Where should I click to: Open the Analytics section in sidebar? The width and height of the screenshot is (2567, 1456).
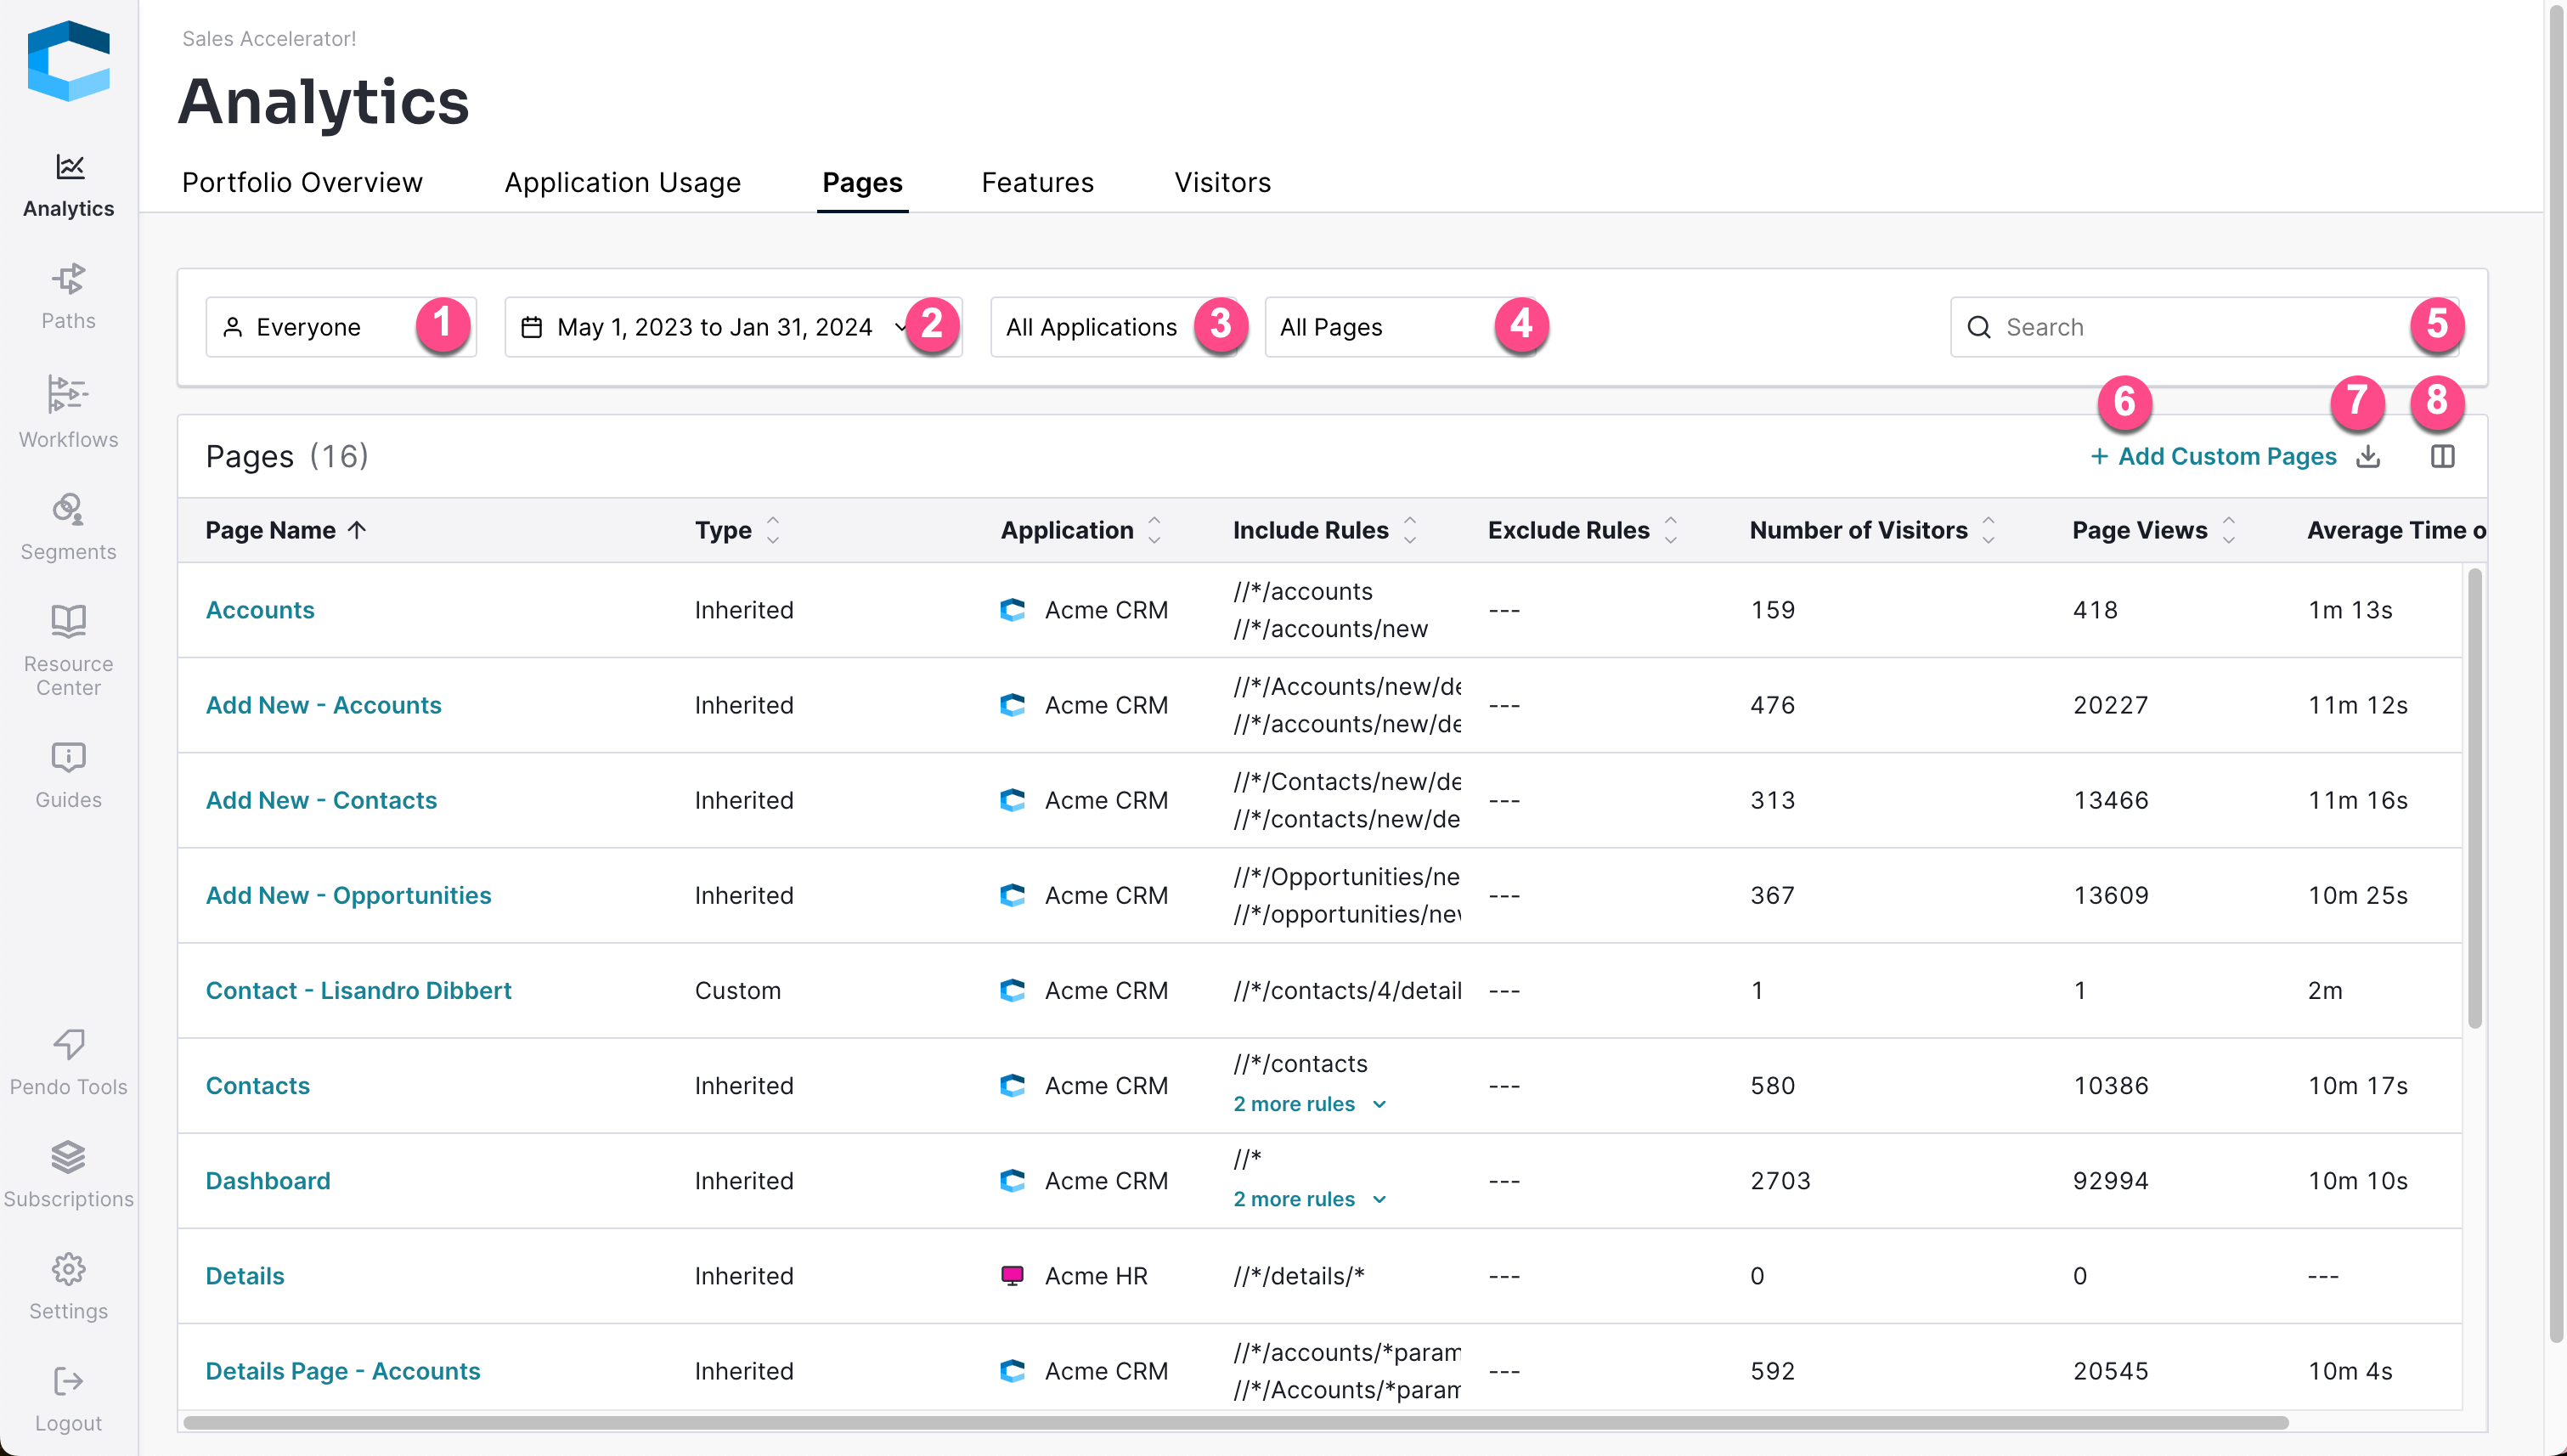point(68,186)
